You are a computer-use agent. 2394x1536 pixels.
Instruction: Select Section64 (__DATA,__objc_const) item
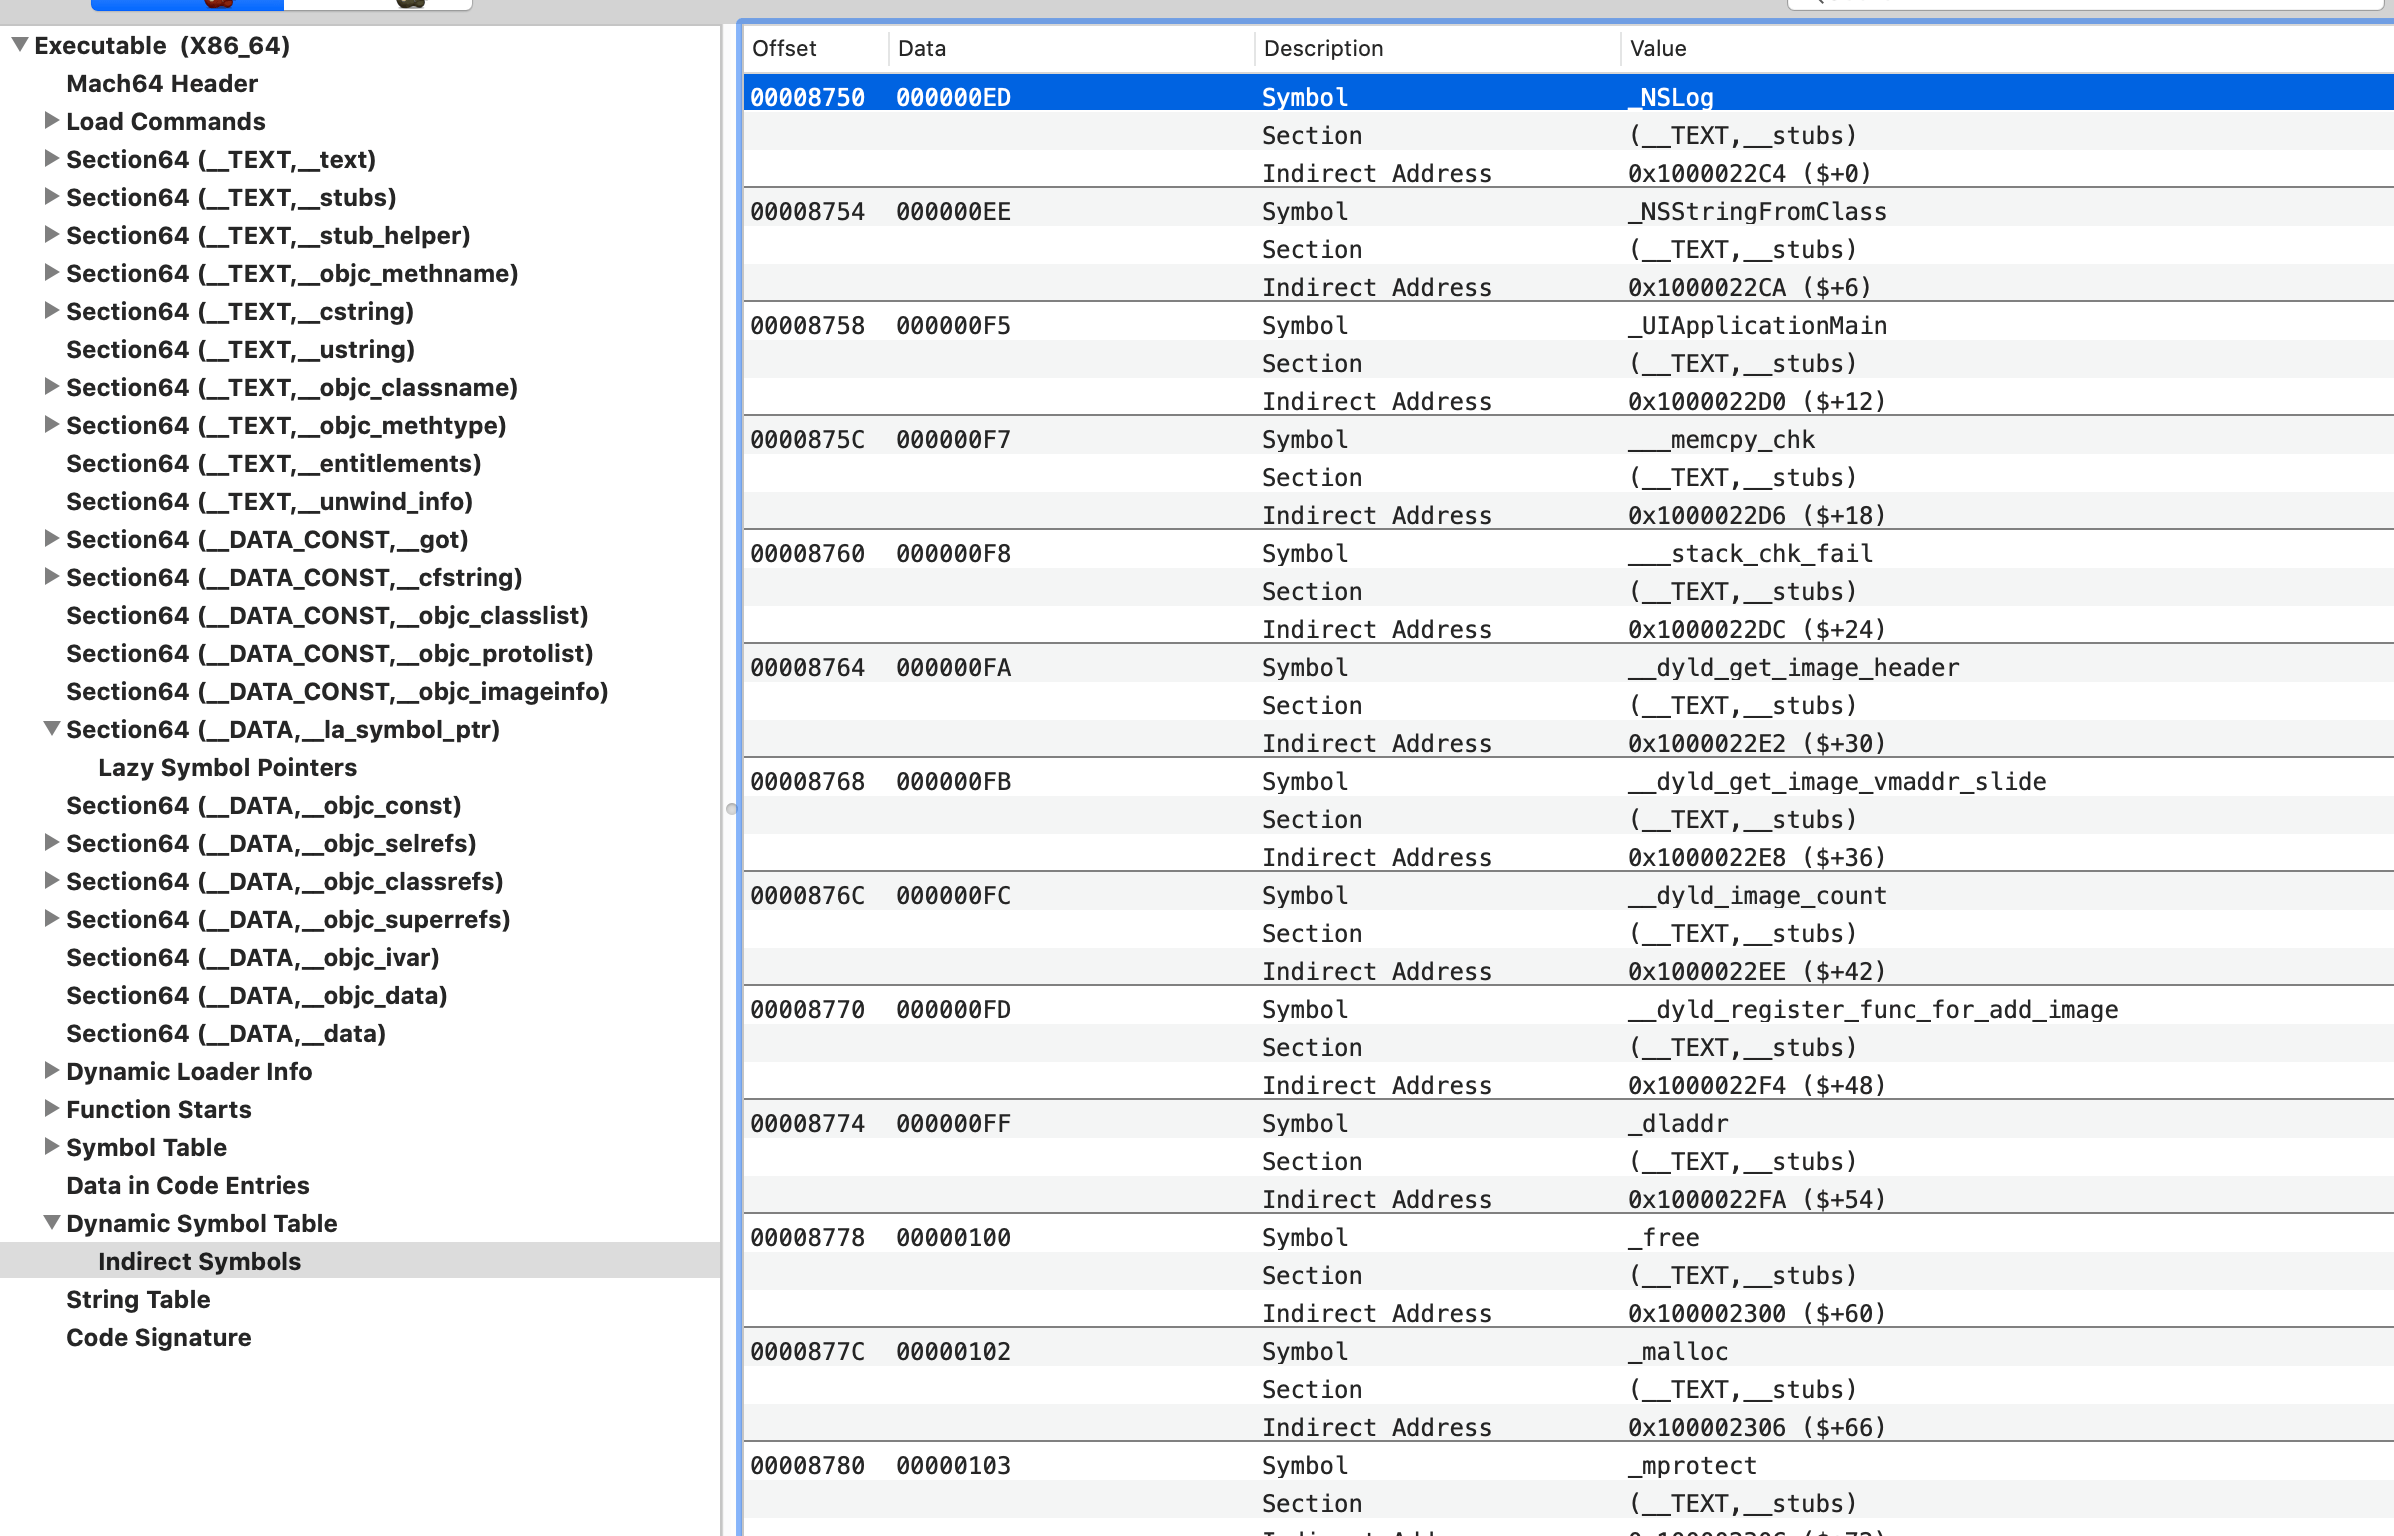point(263,806)
